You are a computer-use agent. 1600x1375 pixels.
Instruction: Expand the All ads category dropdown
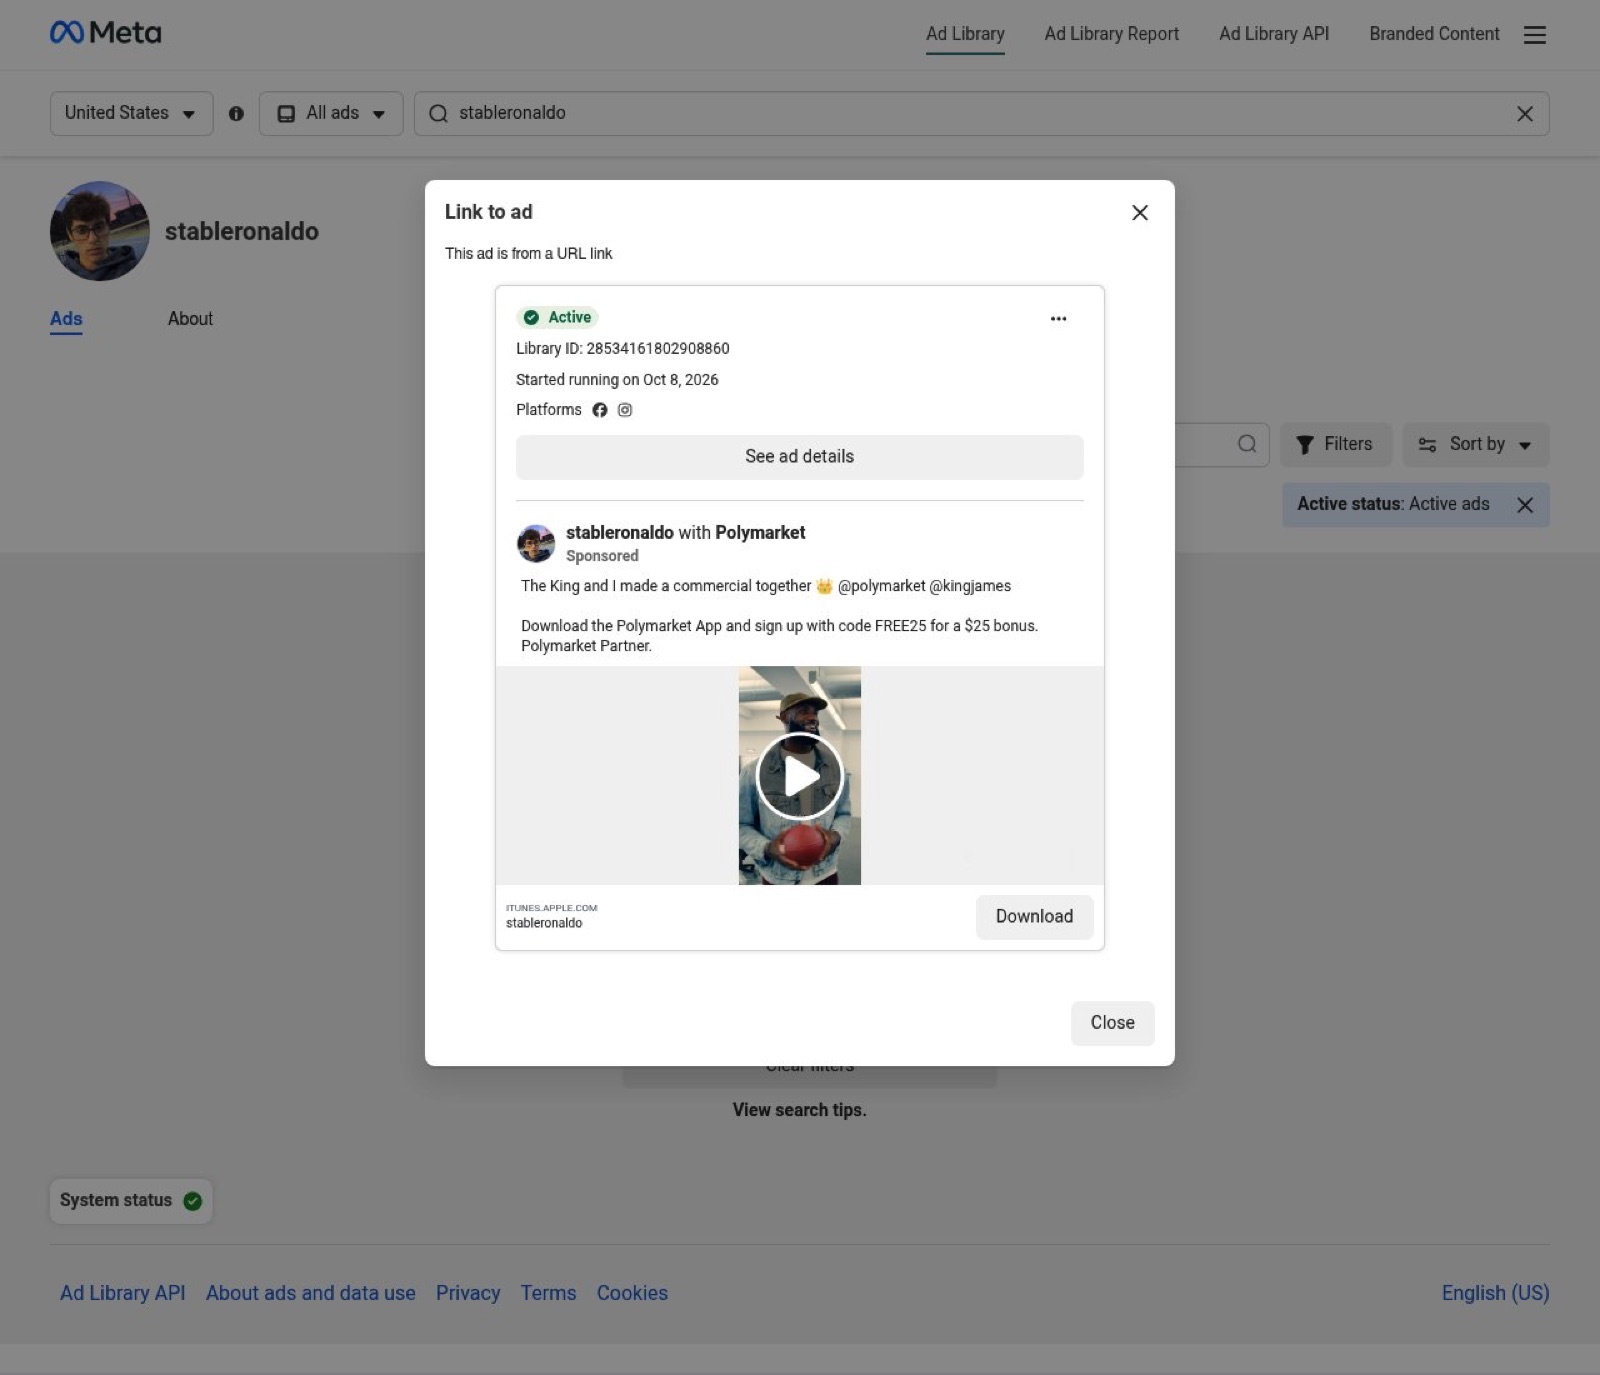(331, 114)
